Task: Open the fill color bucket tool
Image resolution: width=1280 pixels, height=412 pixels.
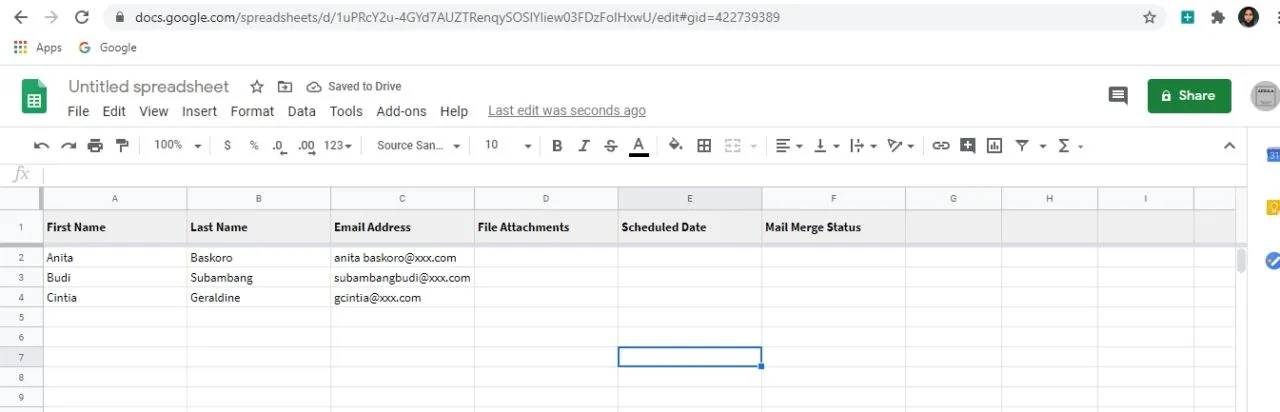Action: [675, 145]
